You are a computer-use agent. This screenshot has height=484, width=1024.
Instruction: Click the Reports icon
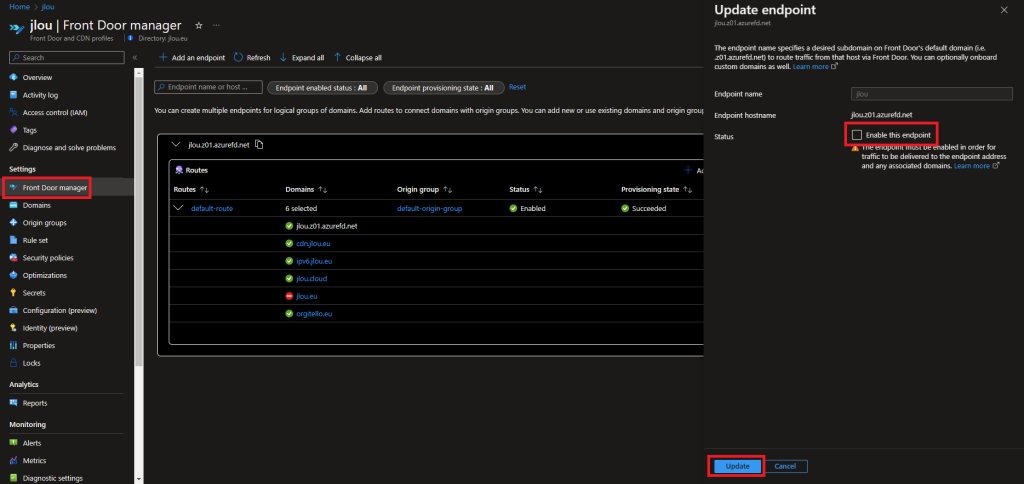pyautogui.click(x=14, y=403)
